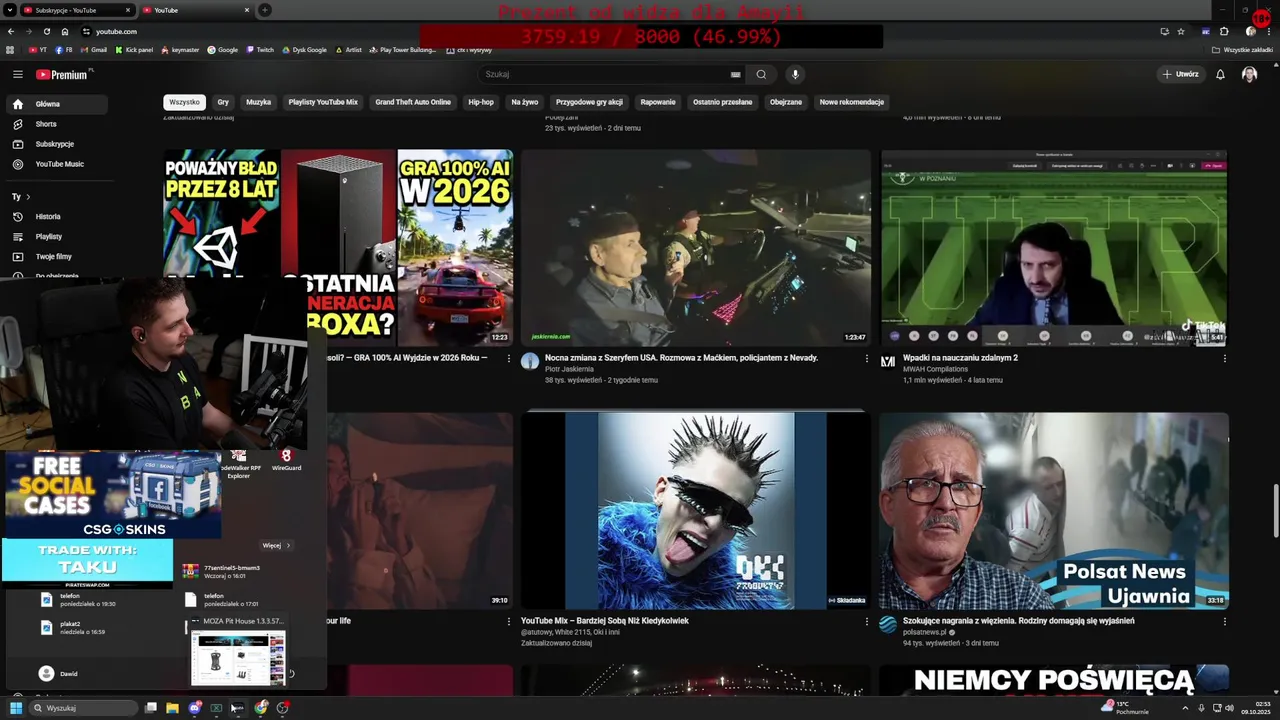The height and width of the screenshot is (720, 1280).
Task: Go to Główna in the sidebar
Action: (56, 104)
